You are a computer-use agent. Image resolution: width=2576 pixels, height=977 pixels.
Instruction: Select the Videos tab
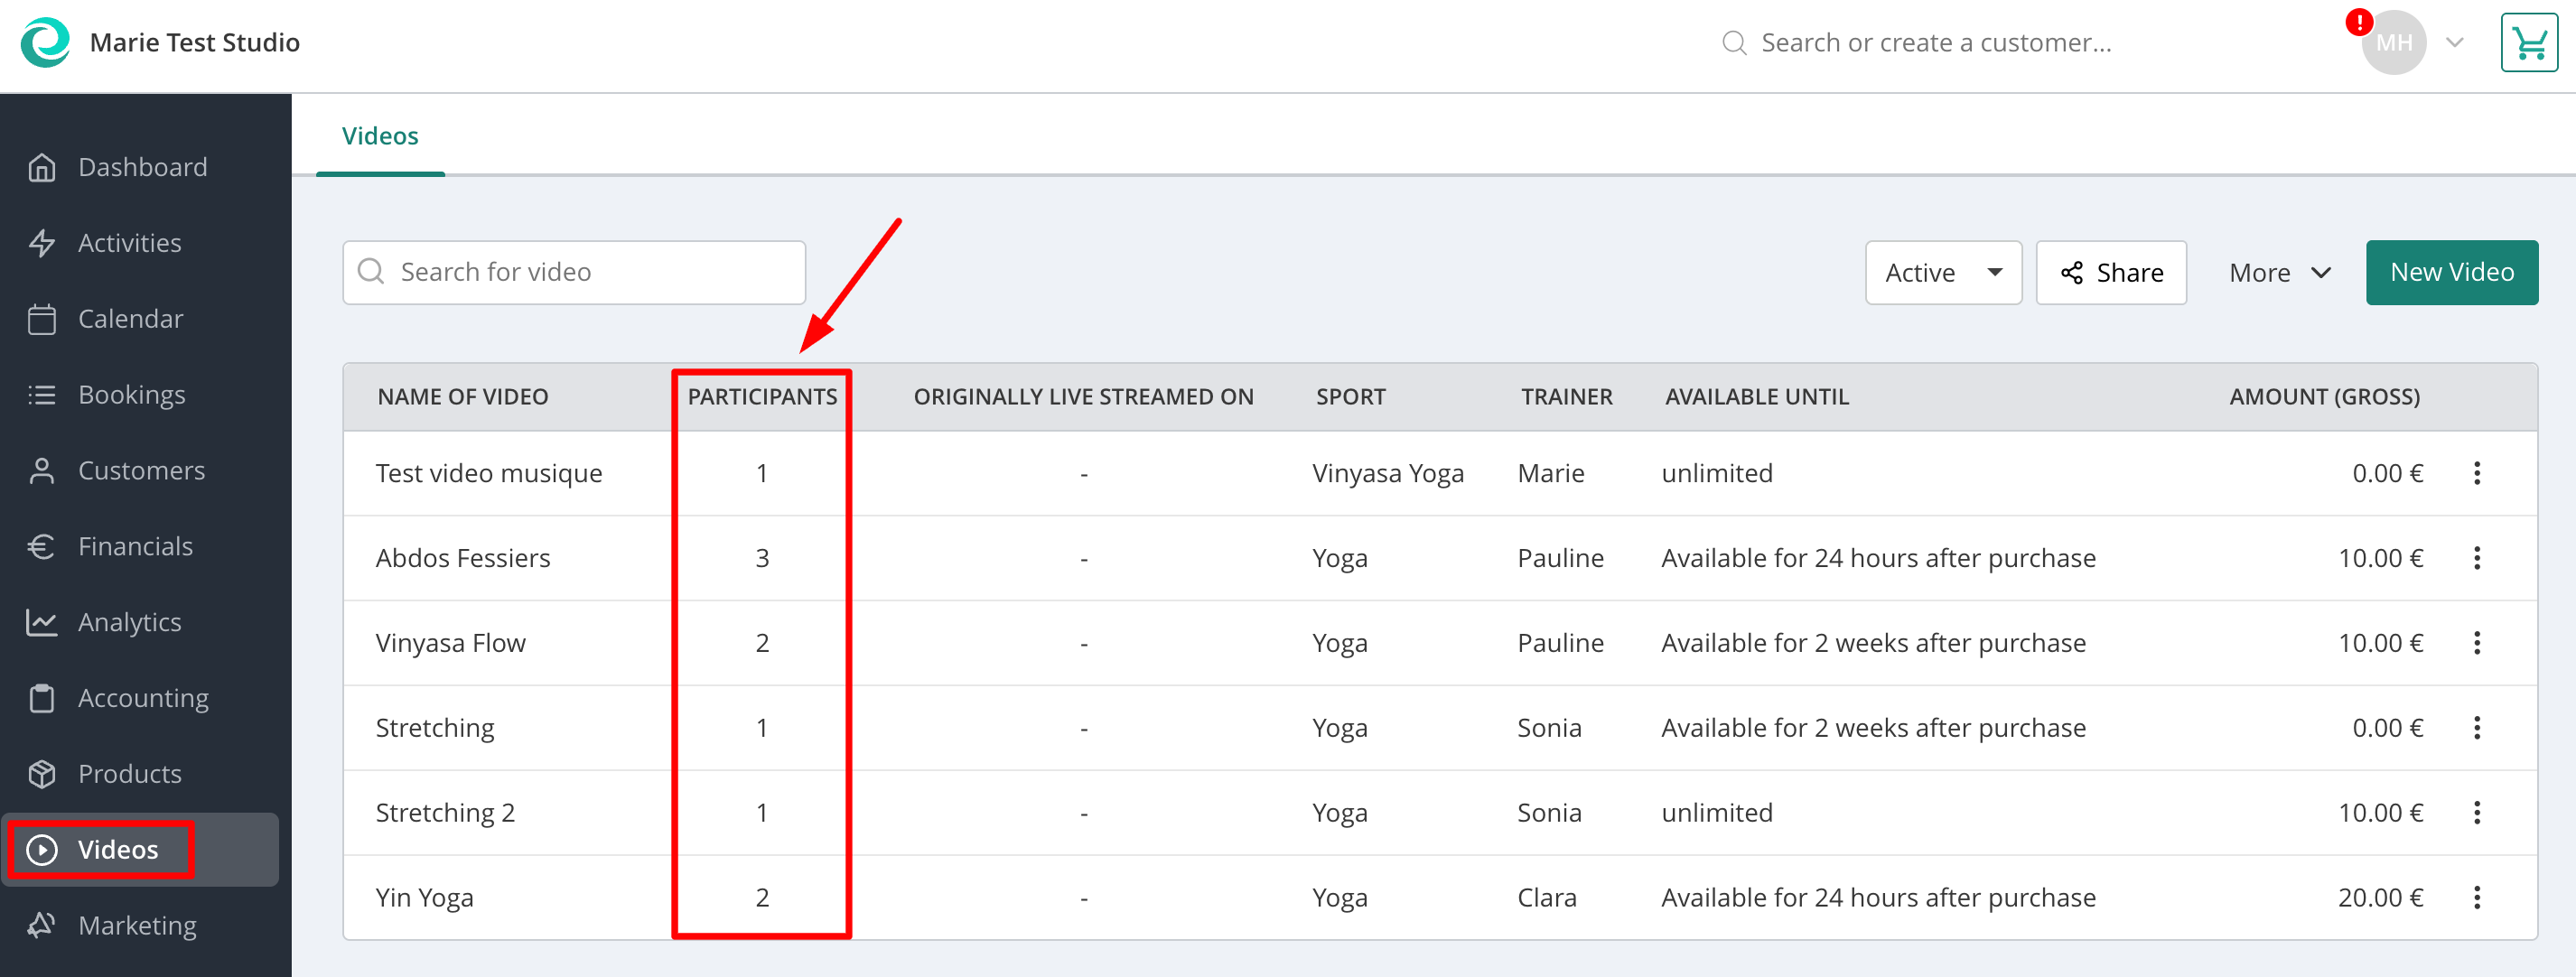[380, 136]
